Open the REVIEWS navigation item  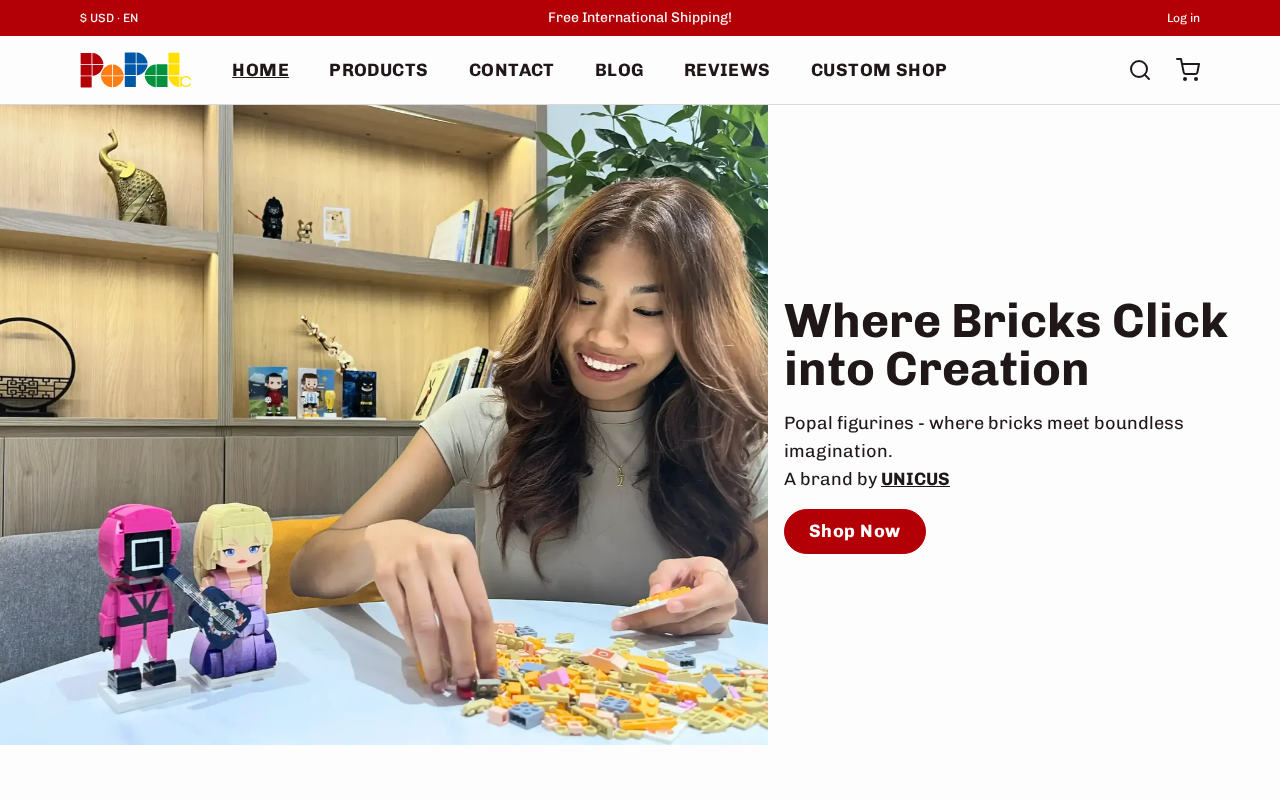(727, 70)
